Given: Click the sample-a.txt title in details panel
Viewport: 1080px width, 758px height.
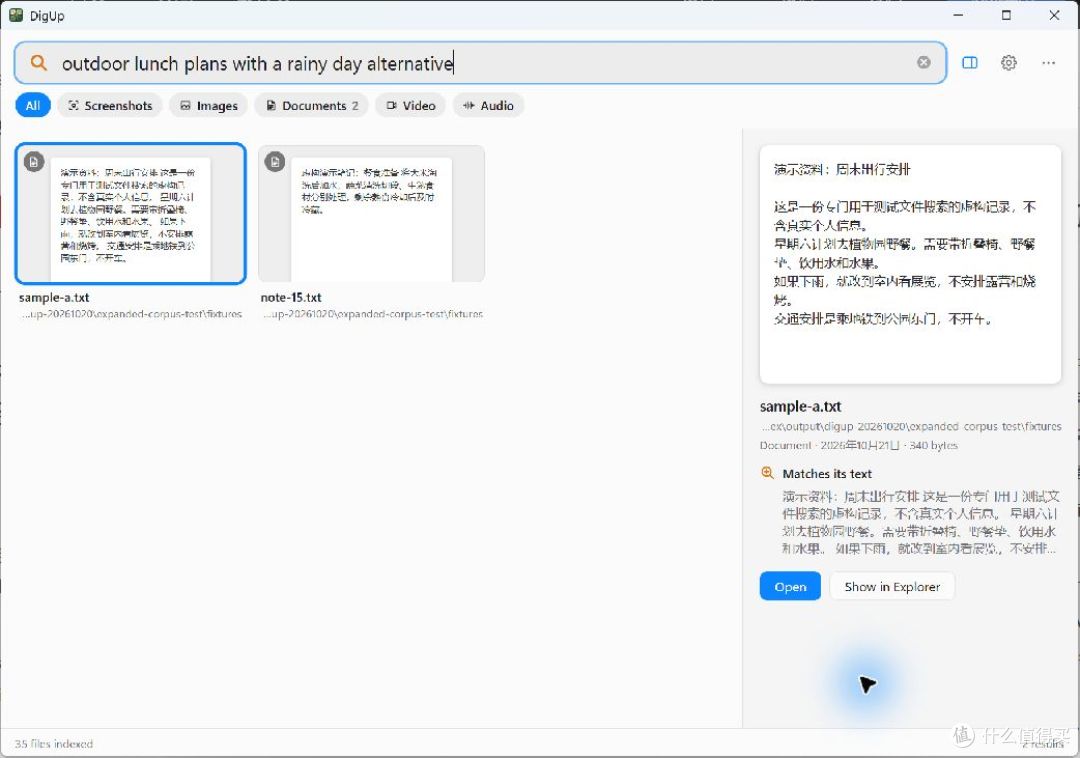Looking at the screenshot, I should click(x=800, y=406).
